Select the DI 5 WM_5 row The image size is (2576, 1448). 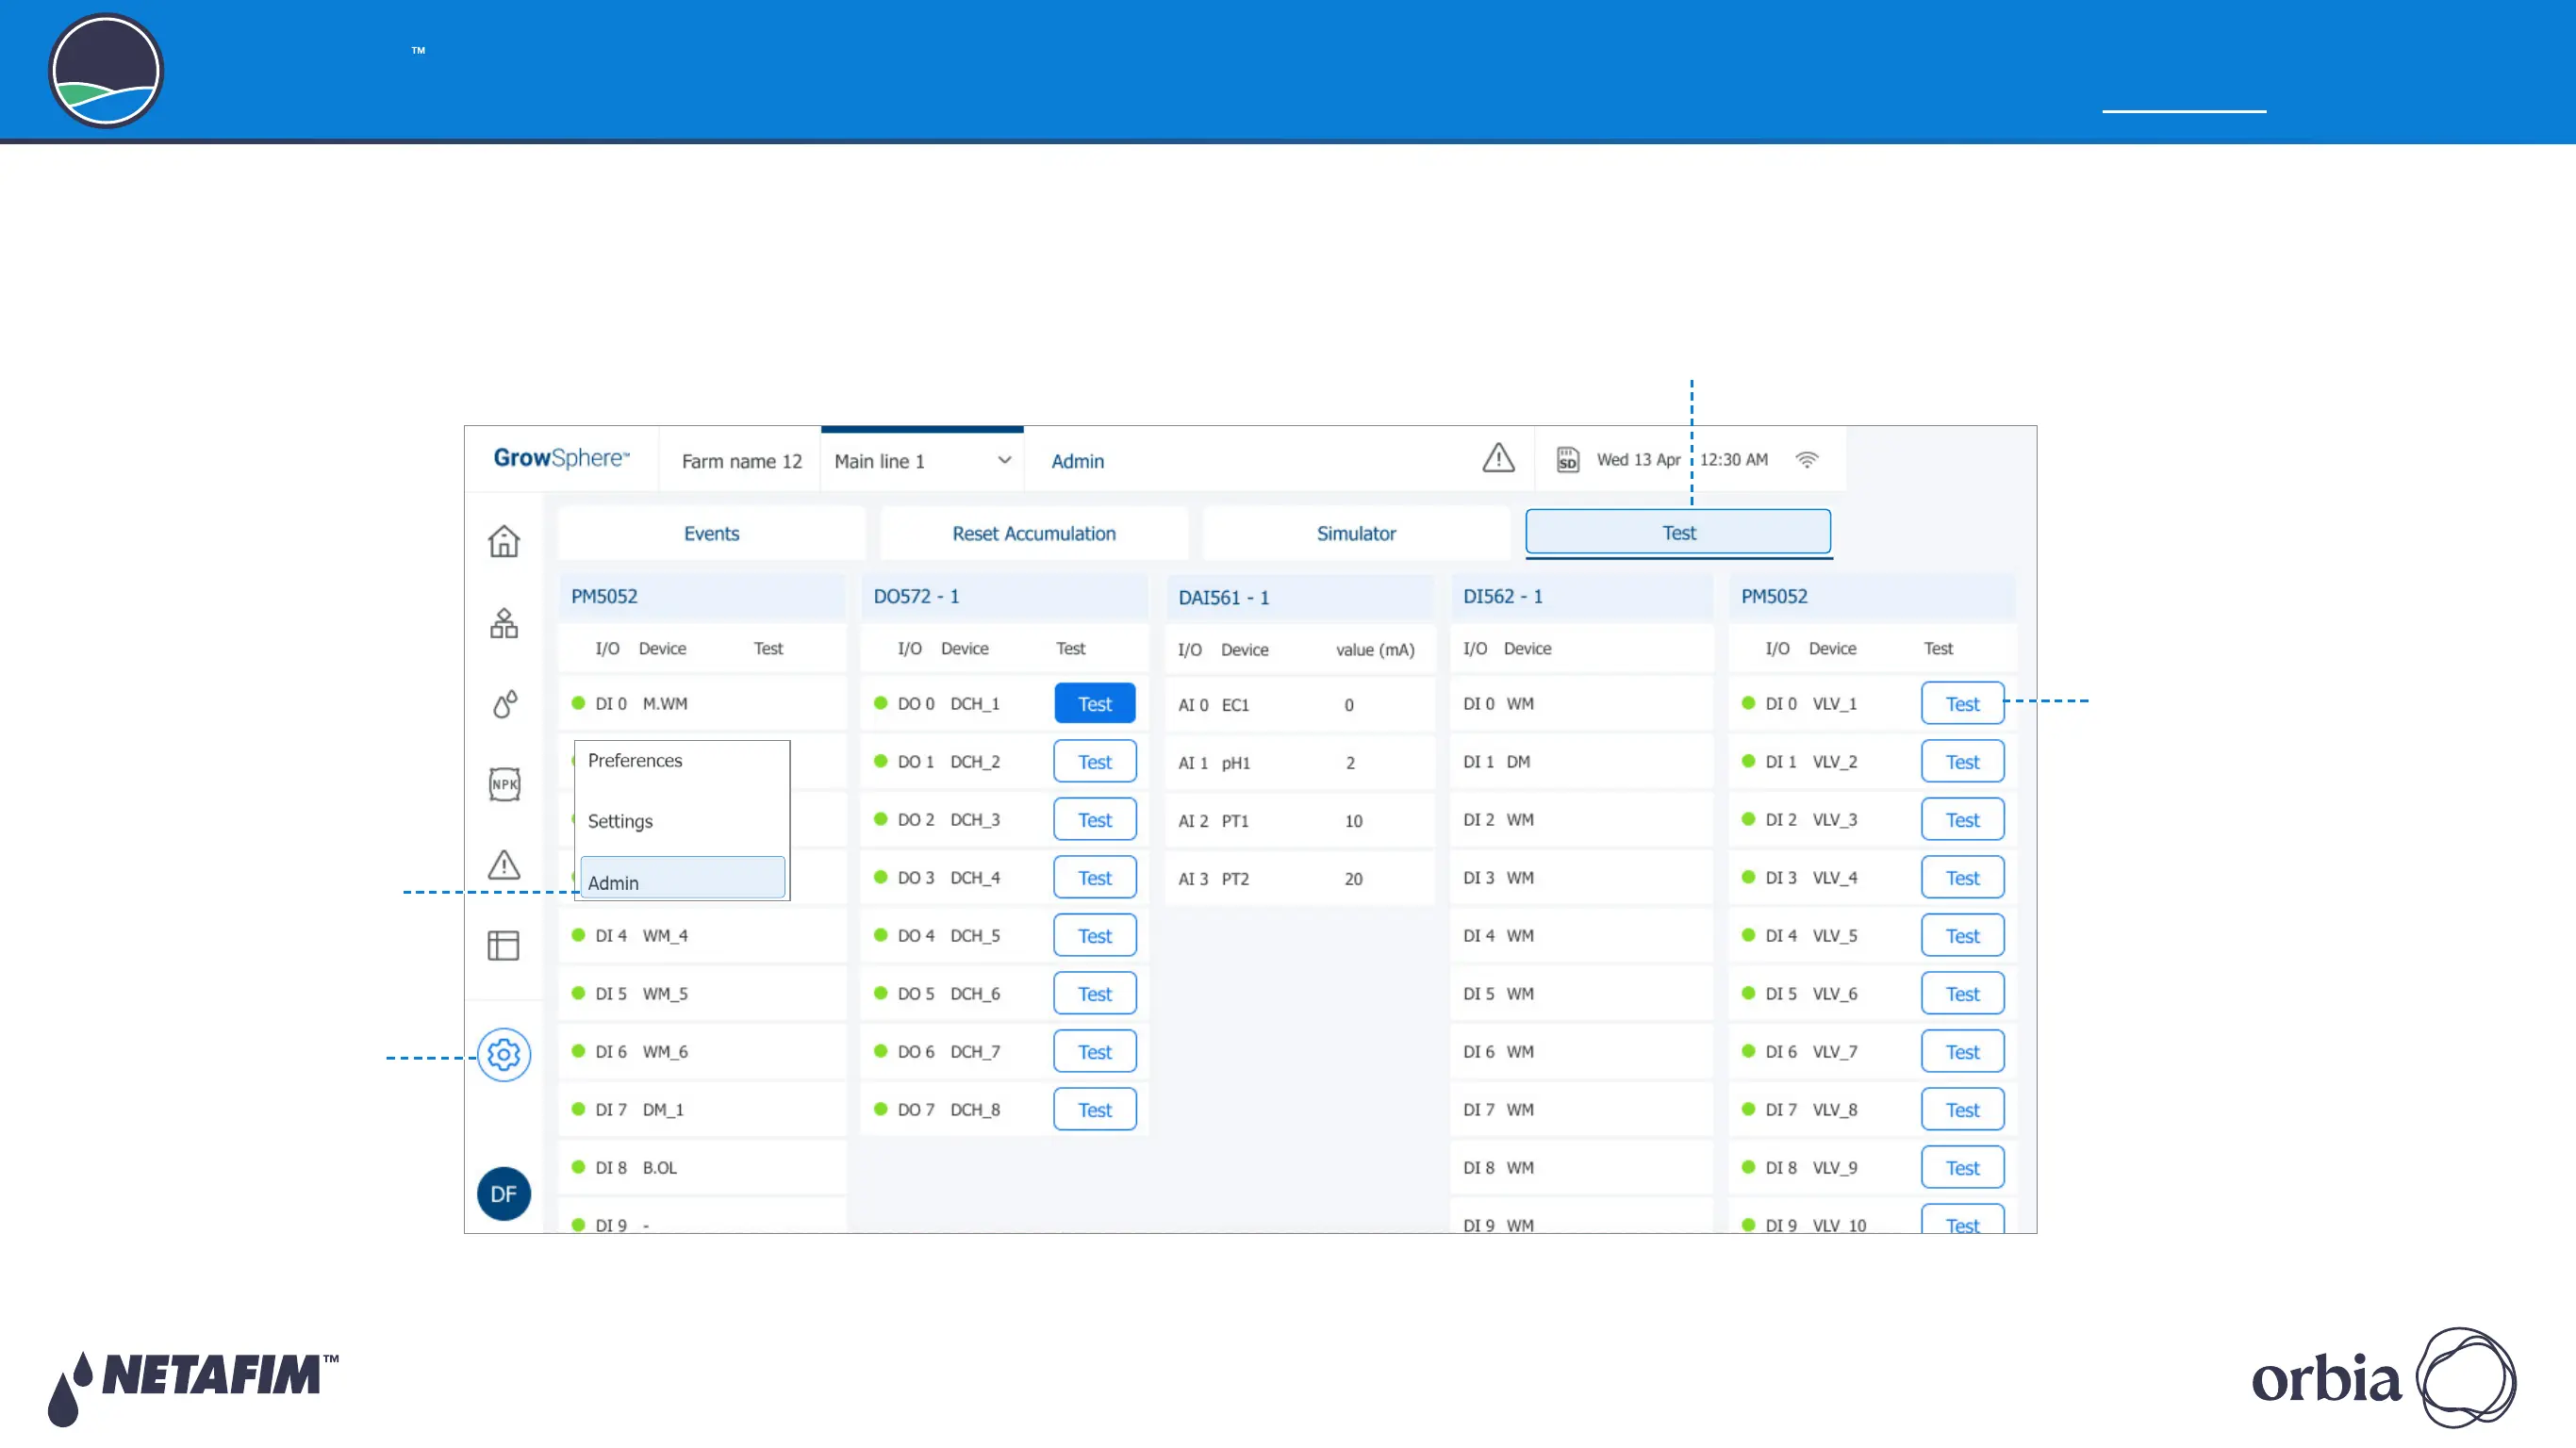(x=702, y=994)
